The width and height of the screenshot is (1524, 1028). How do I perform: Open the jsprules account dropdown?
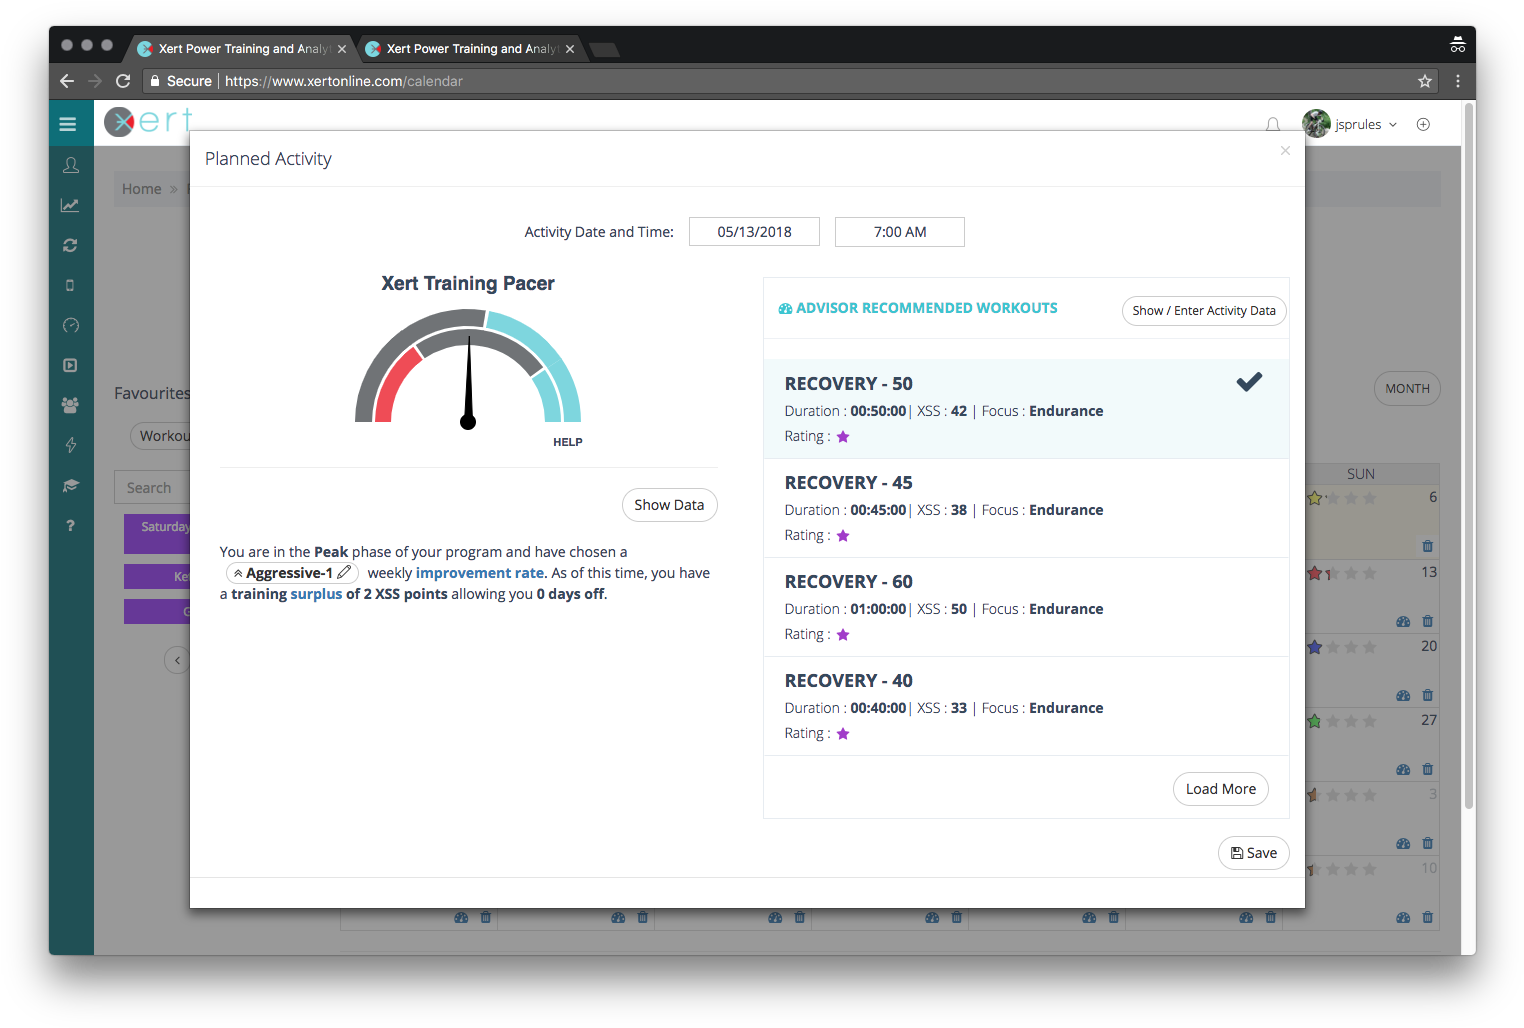tap(1365, 124)
